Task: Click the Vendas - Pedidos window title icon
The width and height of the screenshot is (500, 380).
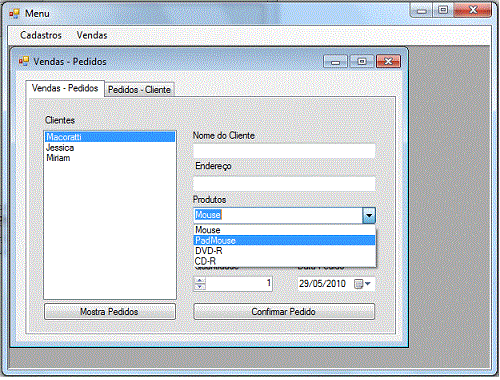Action: 24,61
